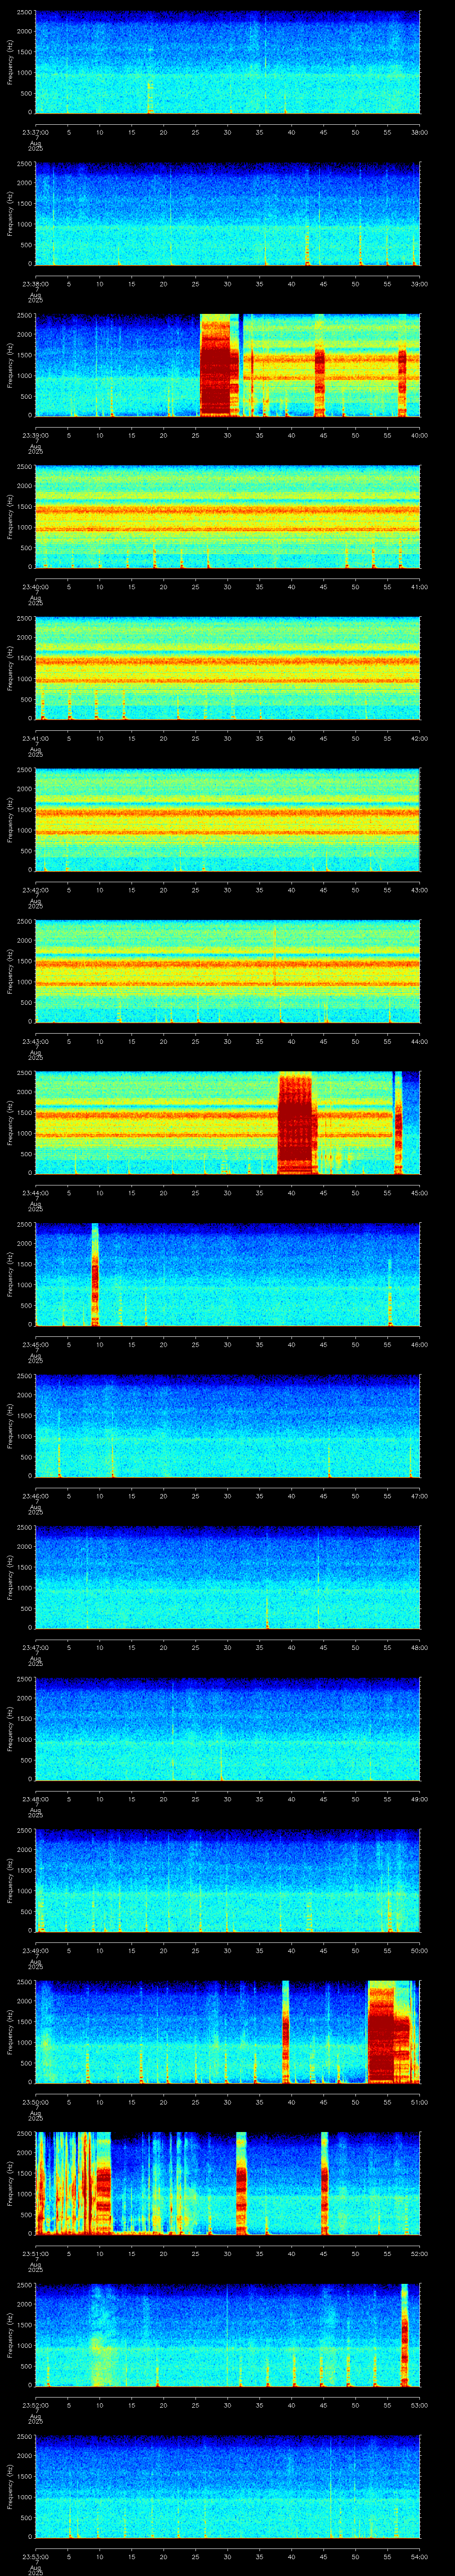Viewport: 455px width, 2576px height.
Task: Select the 23:43:00 time axis label
Action: pyautogui.click(x=35, y=1041)
